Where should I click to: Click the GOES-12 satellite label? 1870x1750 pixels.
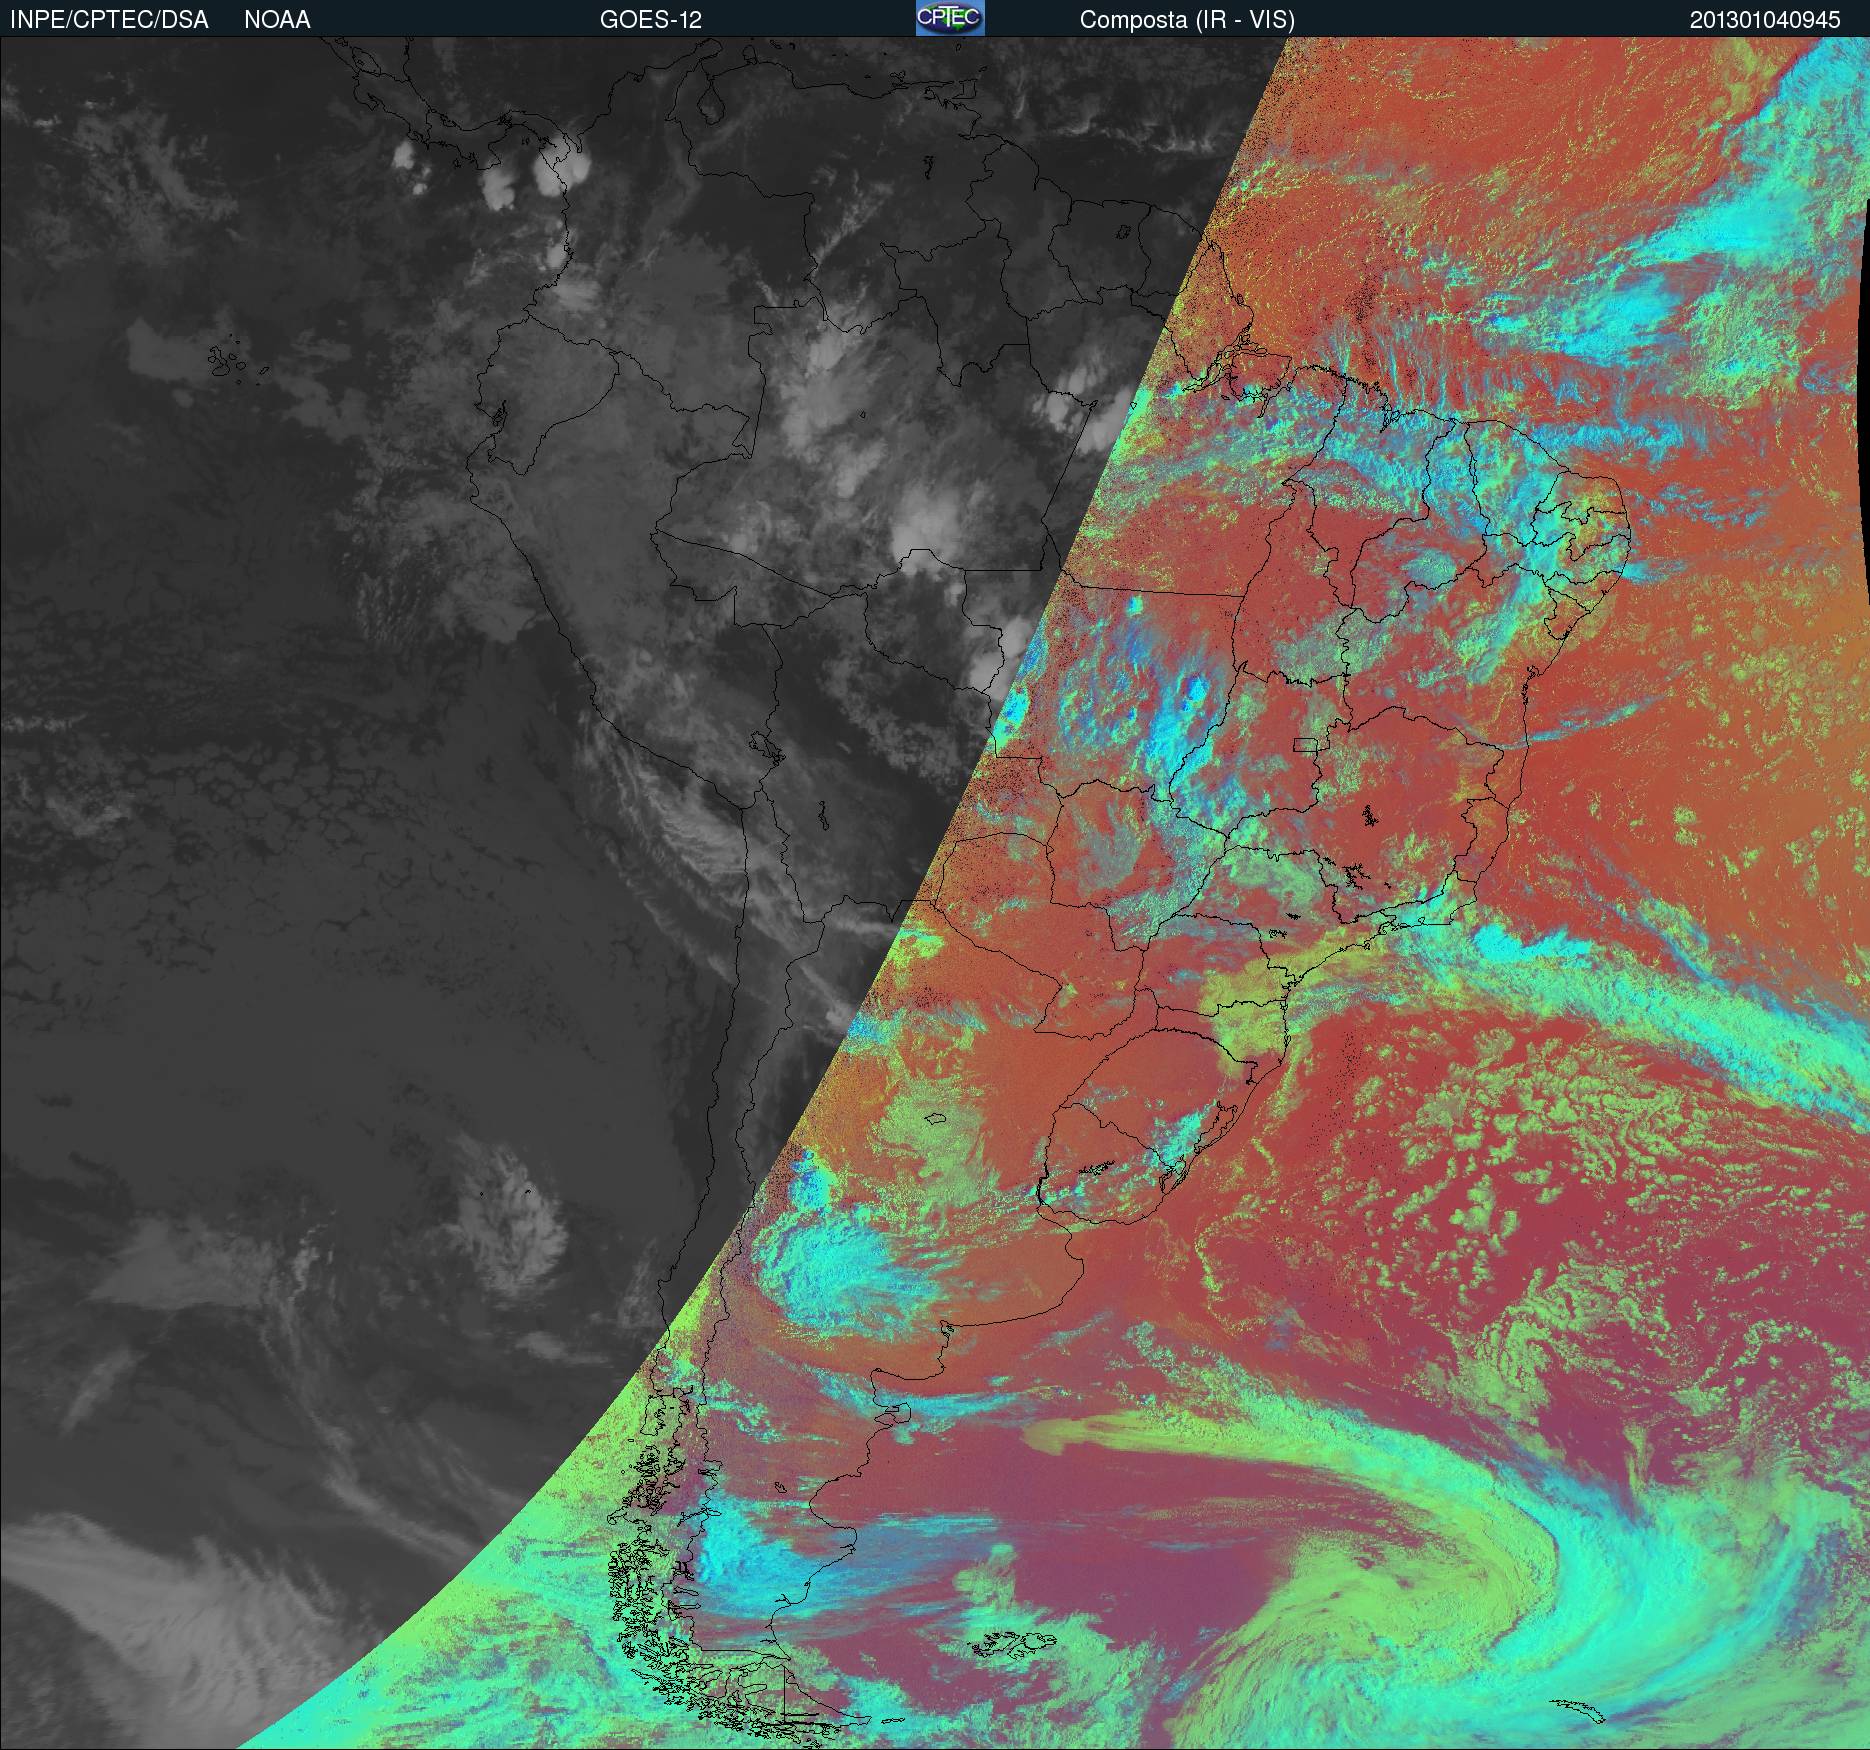pyautogui.click(x=651, y=20)
